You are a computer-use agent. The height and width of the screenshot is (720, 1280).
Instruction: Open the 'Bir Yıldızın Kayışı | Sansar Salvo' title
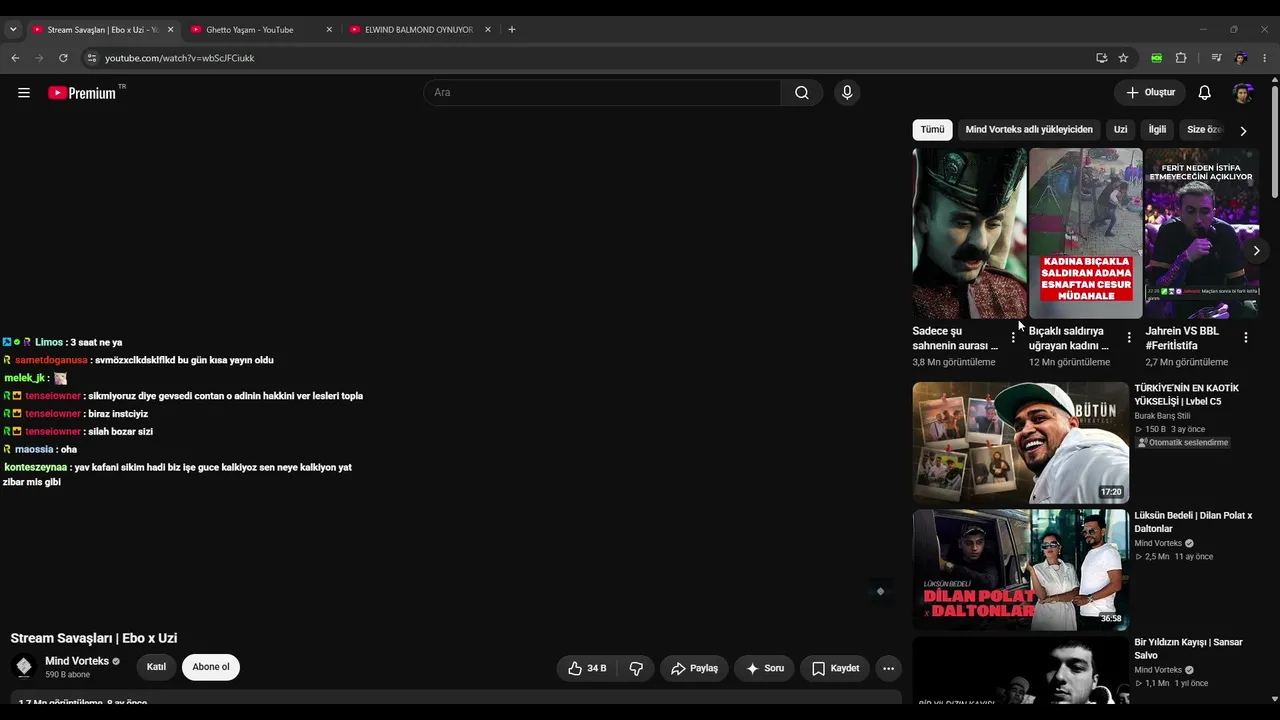[x=1188, y=649]
